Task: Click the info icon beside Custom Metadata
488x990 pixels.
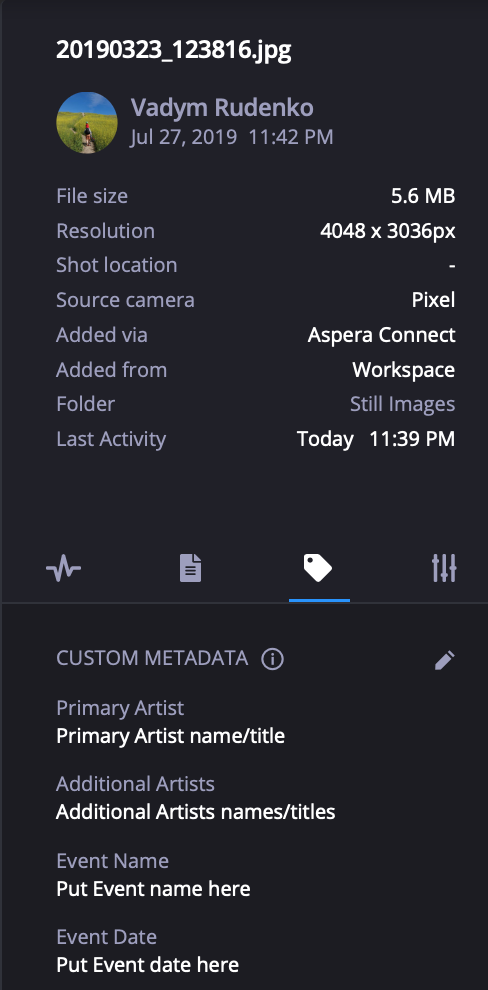Action: (x=273, y=659)
